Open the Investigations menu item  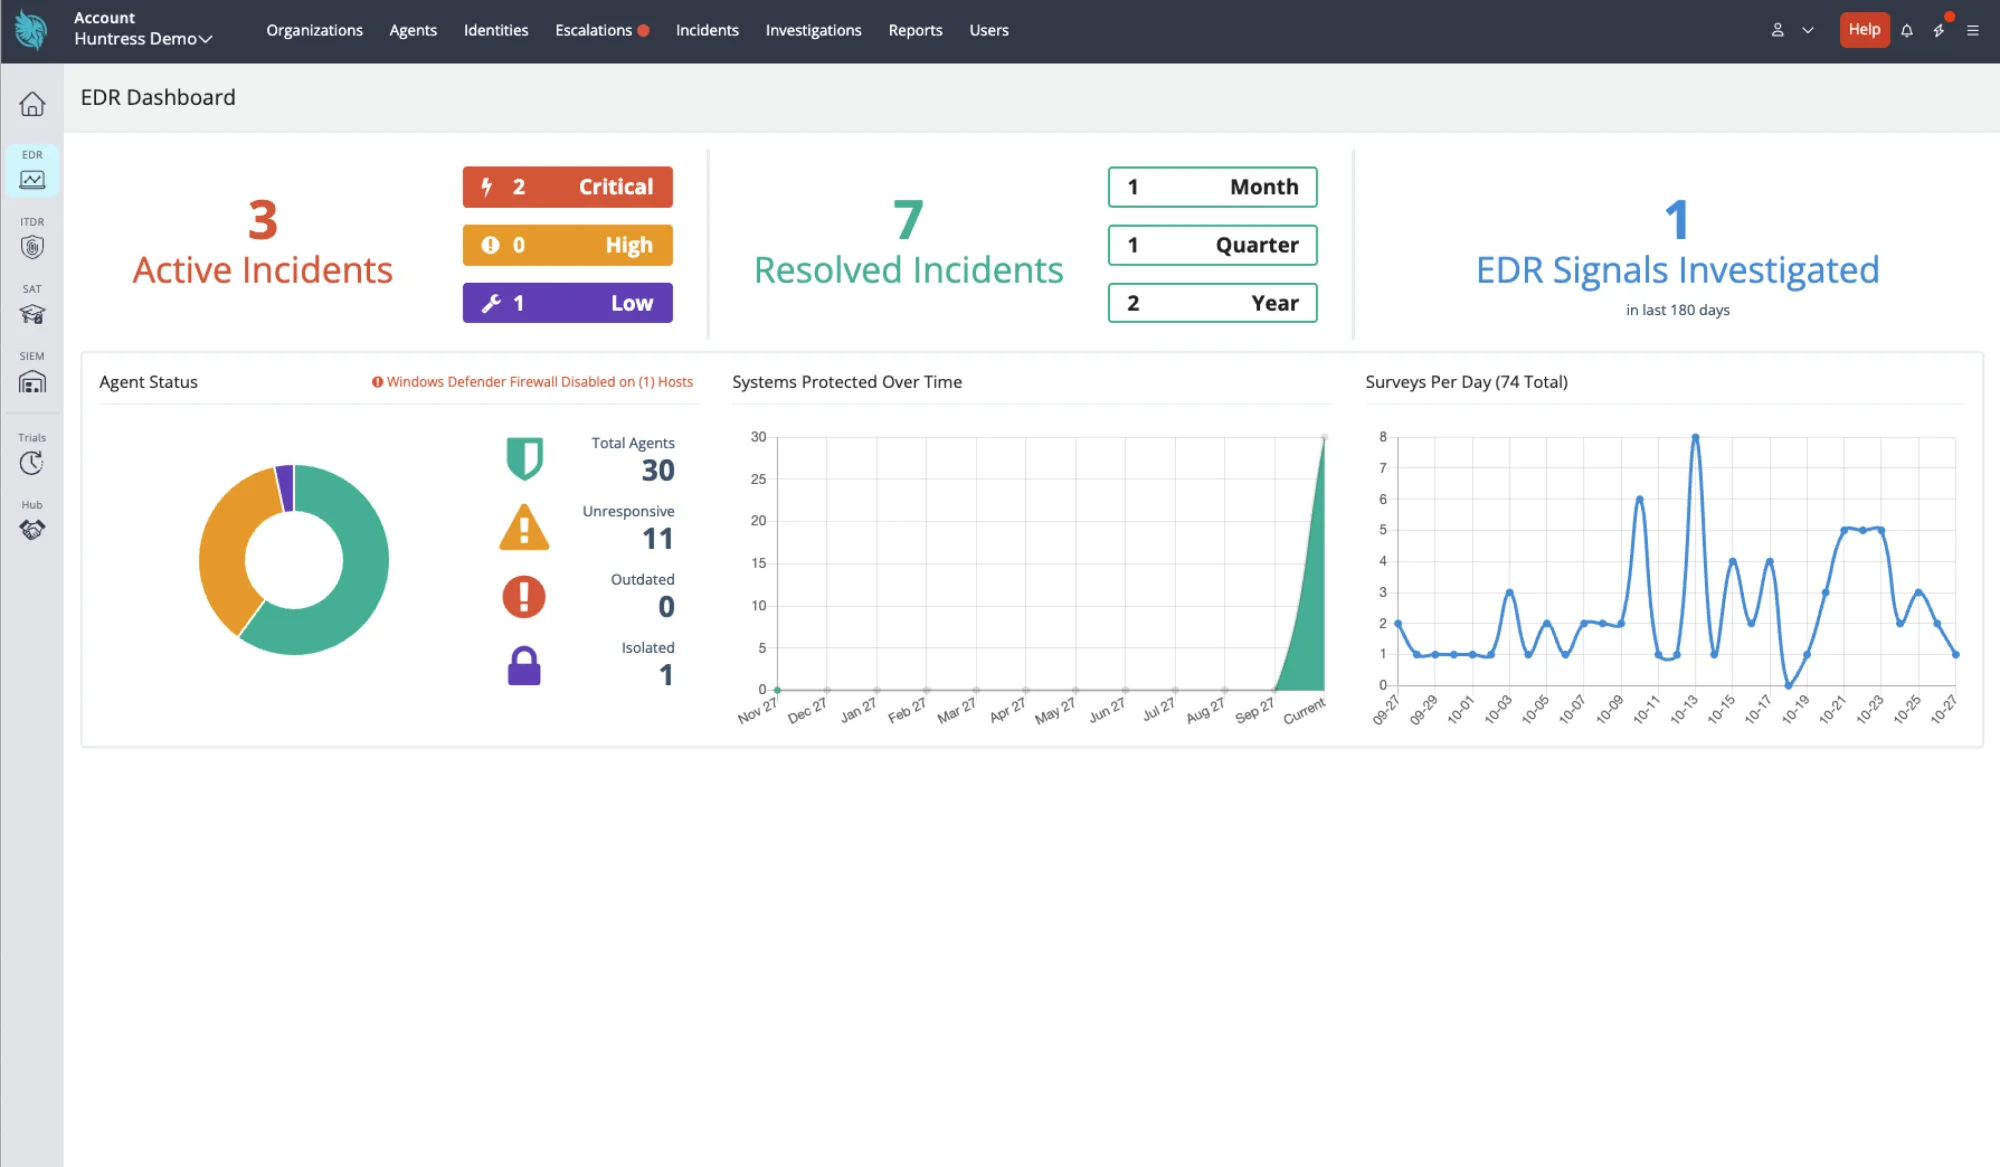pyautogui.click(x=813, y=30)
